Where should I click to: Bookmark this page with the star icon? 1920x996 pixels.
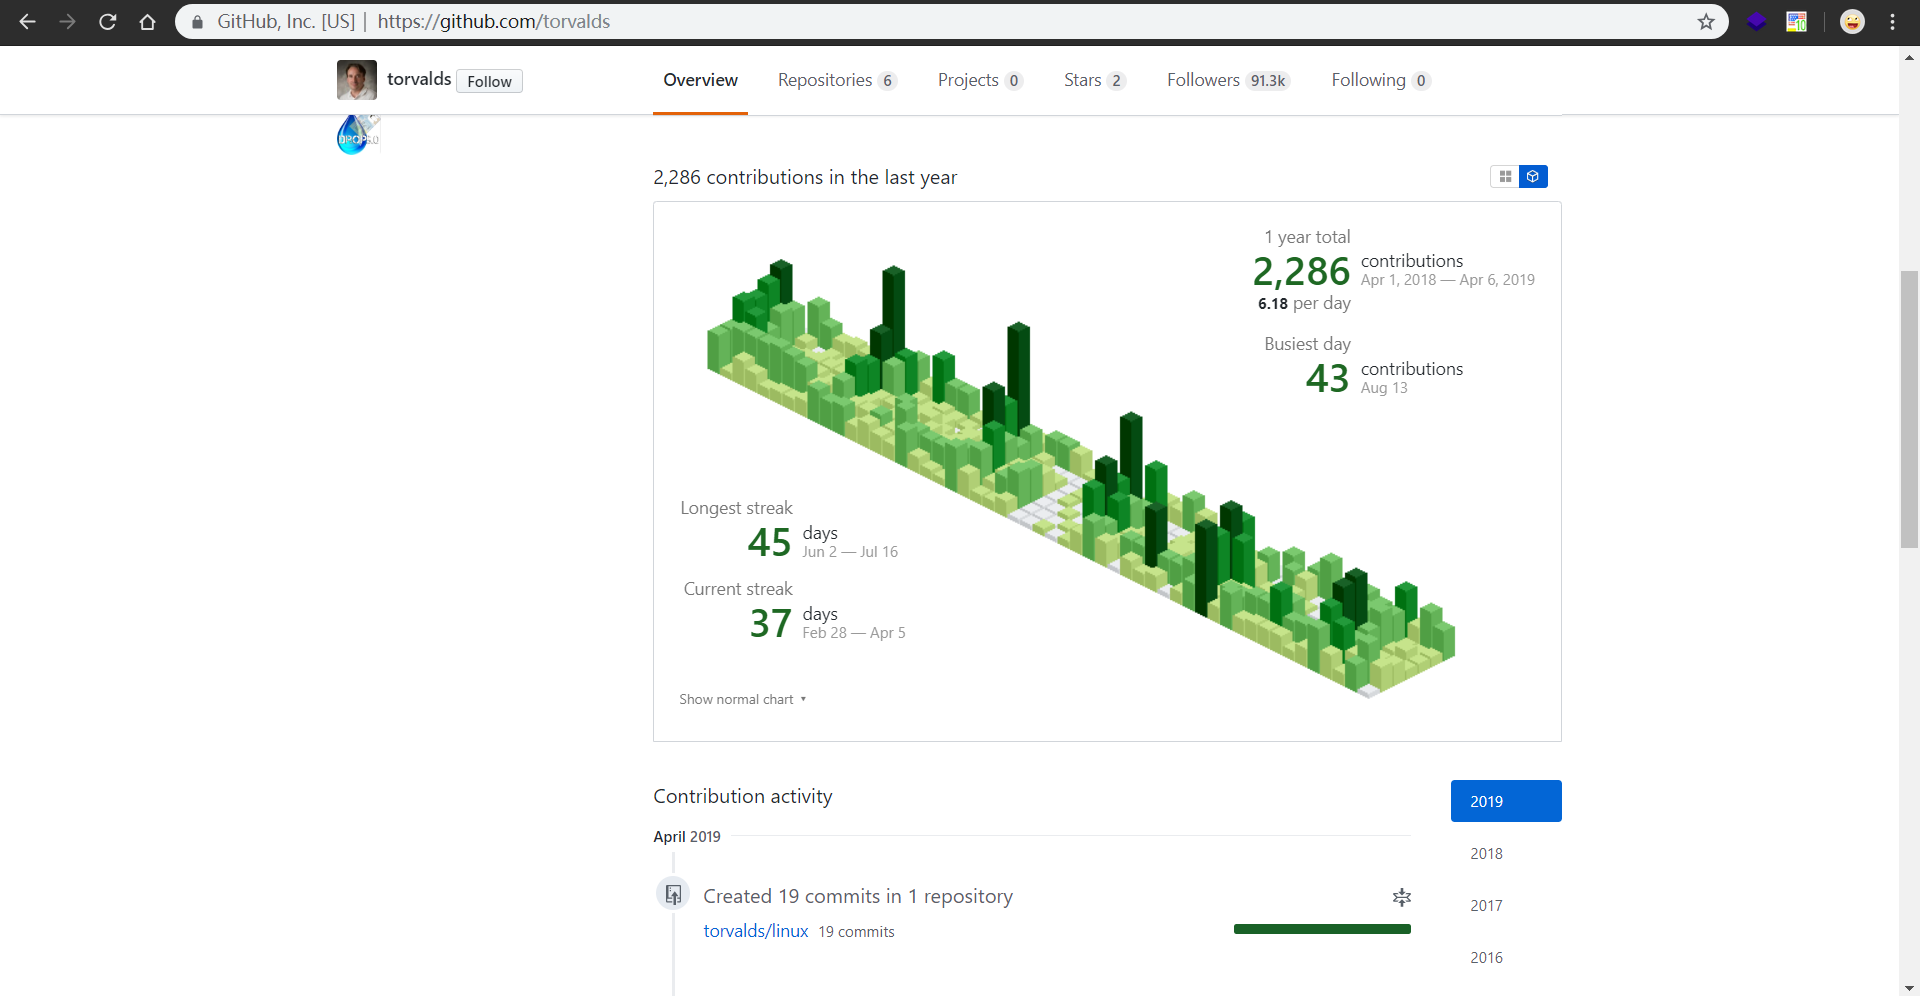pyautogui.click(x=1706, y=22)
